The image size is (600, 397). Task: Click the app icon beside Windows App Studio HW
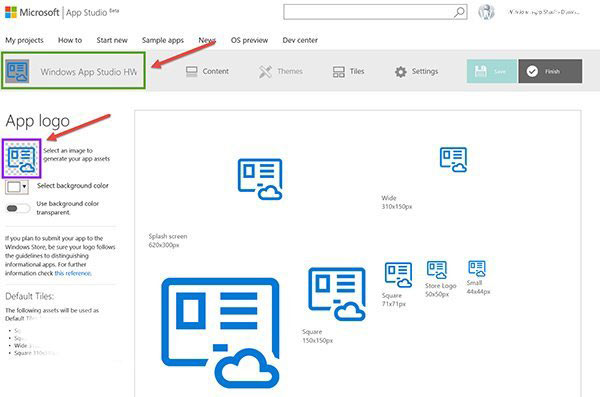[17, 71]
